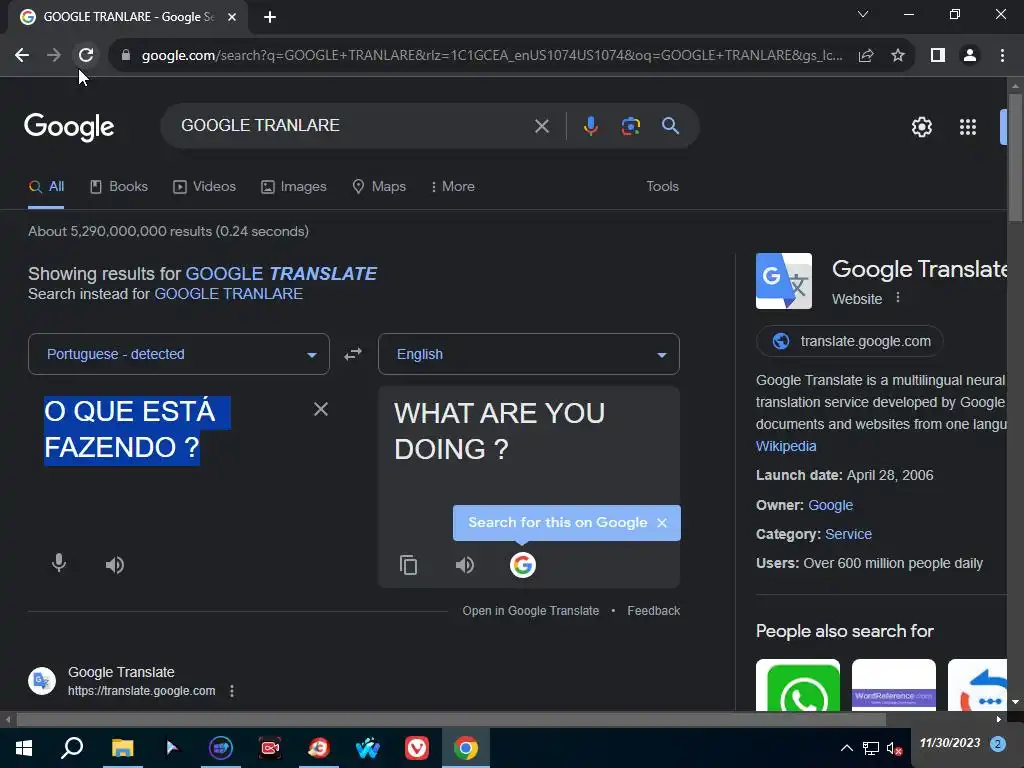
Task: Open the notification center badge
Action: click(x=998, y=744)
